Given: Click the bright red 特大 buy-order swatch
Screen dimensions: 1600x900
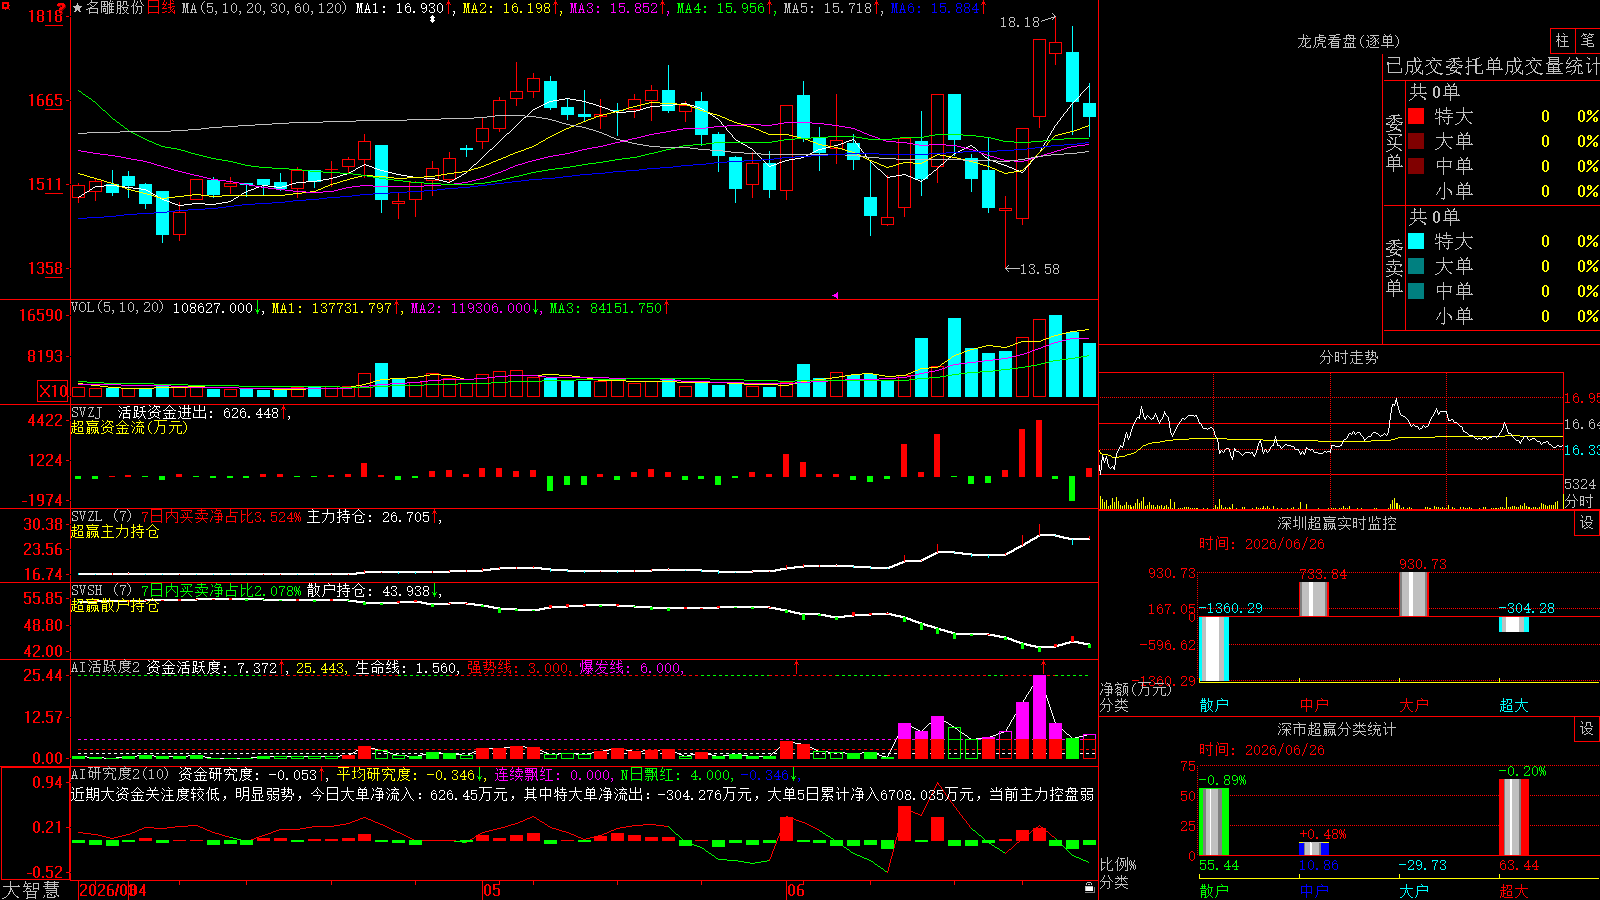Looking at the screenshot, I should (1416, 116).
